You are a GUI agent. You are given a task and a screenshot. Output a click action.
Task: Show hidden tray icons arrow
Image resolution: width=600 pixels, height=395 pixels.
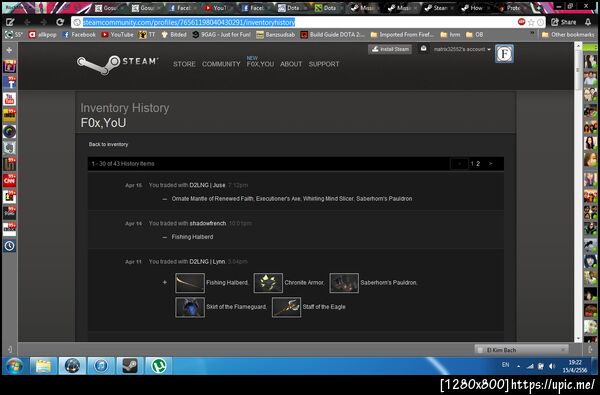[x=518, y=366]
